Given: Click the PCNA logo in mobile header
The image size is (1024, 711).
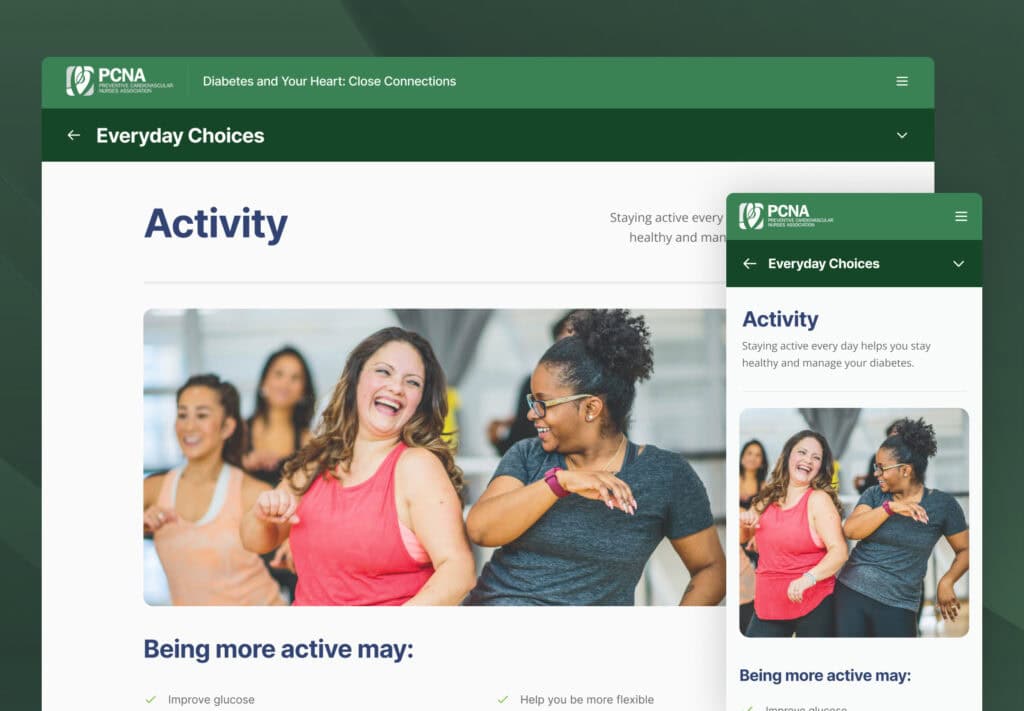Looking at the screenshot, I should [786, 216].
